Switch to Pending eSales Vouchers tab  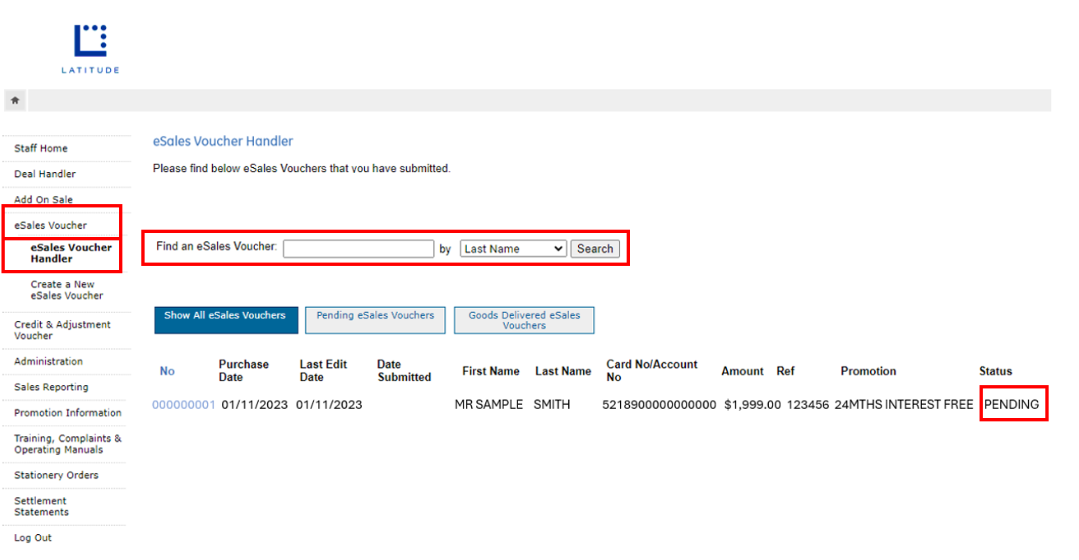pyautogui.click(x=375, y=319)
